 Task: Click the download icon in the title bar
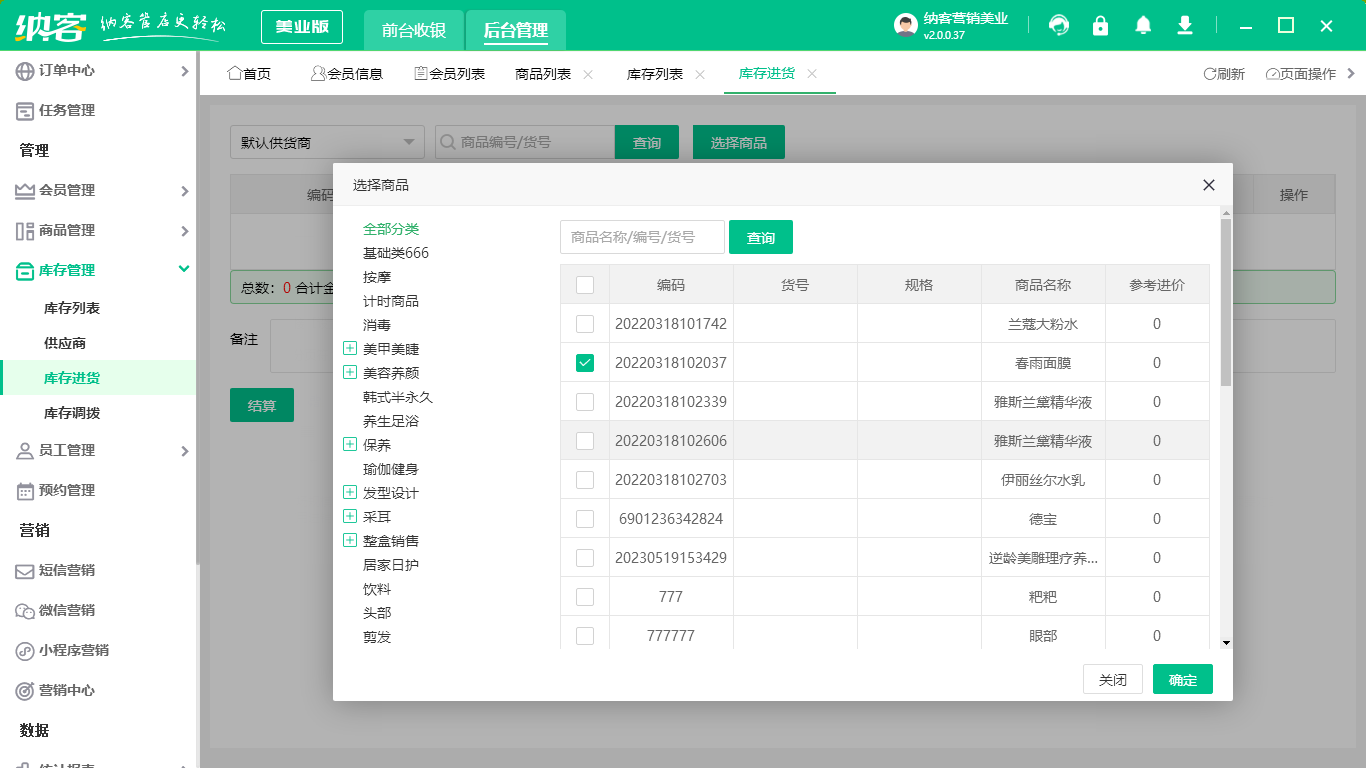coord(1184,25)
